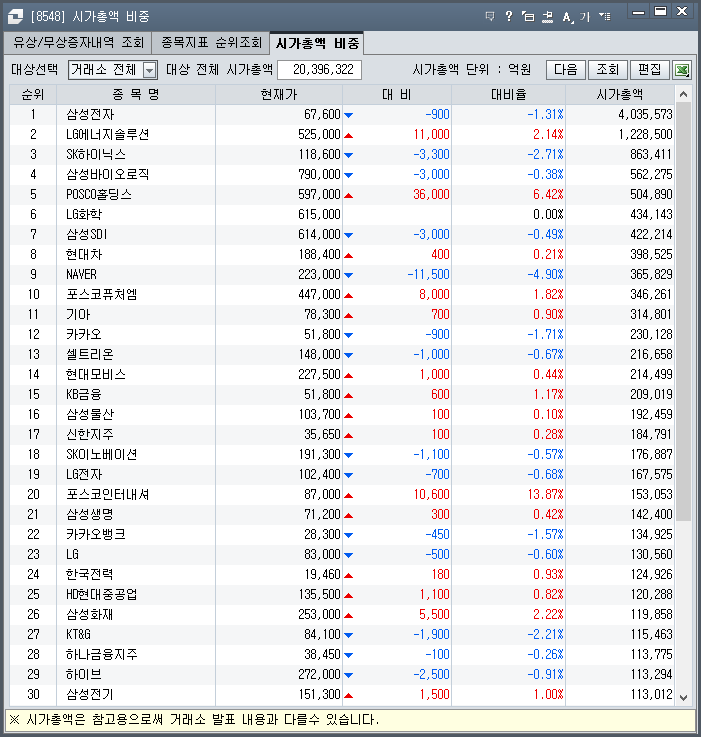Image resolution: width=701 pixels, height=737 pixels.
Task: Click the scrollbar down arrow
Action: click(x=684, y=698)
